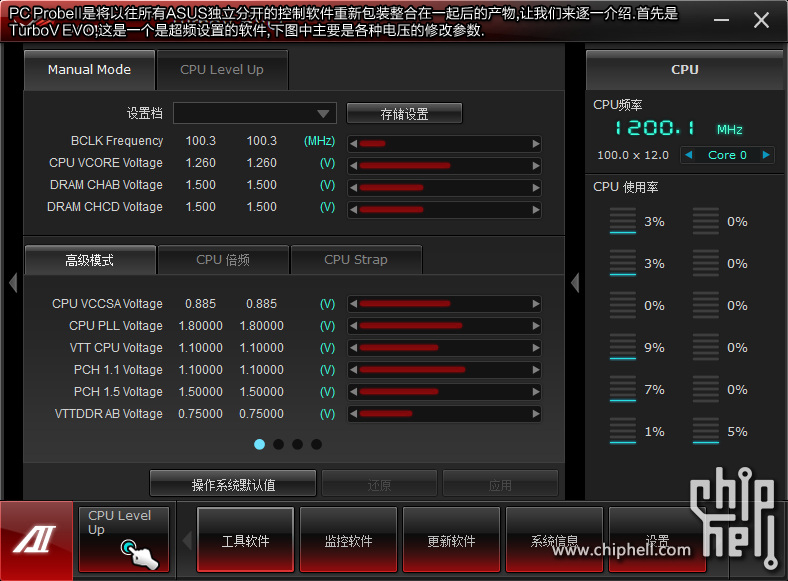The height and width of the screenshot is (581, 788).
Task: Decrease PCH 1.1 Voltage with left arrow
Action: coord(353,370)
